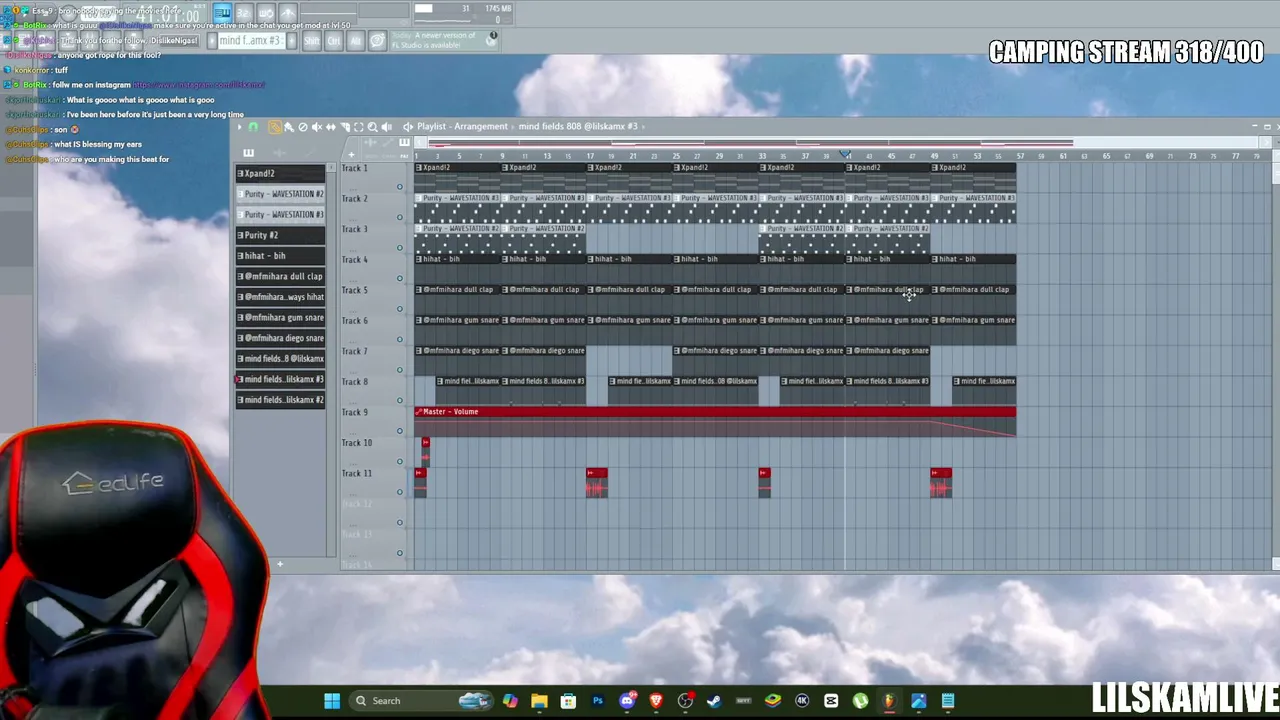Mute Track 2 using its green dot
Image resolution: width=1280 pixels, height=720 pixels.
[x=400, y=217]
